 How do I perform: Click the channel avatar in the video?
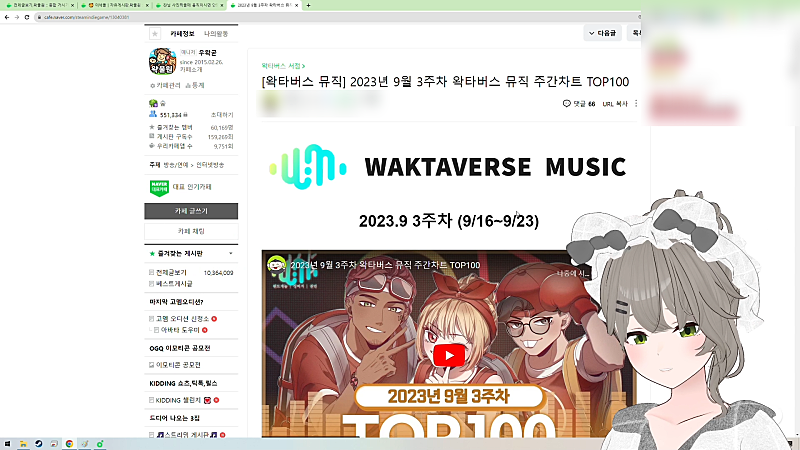[277, 265]
